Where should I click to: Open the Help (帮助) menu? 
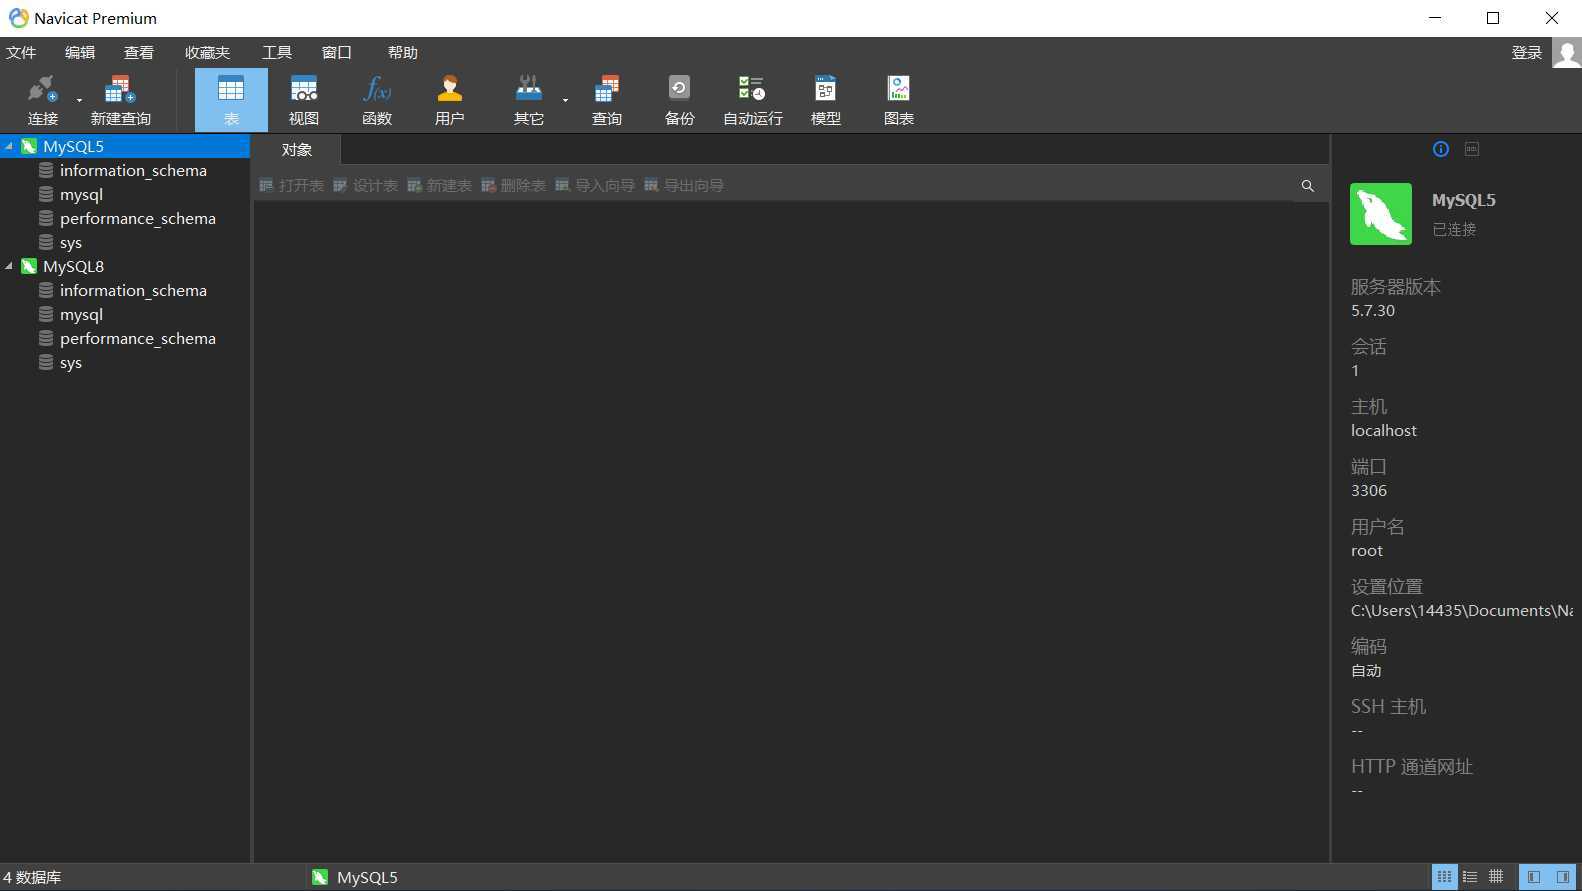pos(403,53)
